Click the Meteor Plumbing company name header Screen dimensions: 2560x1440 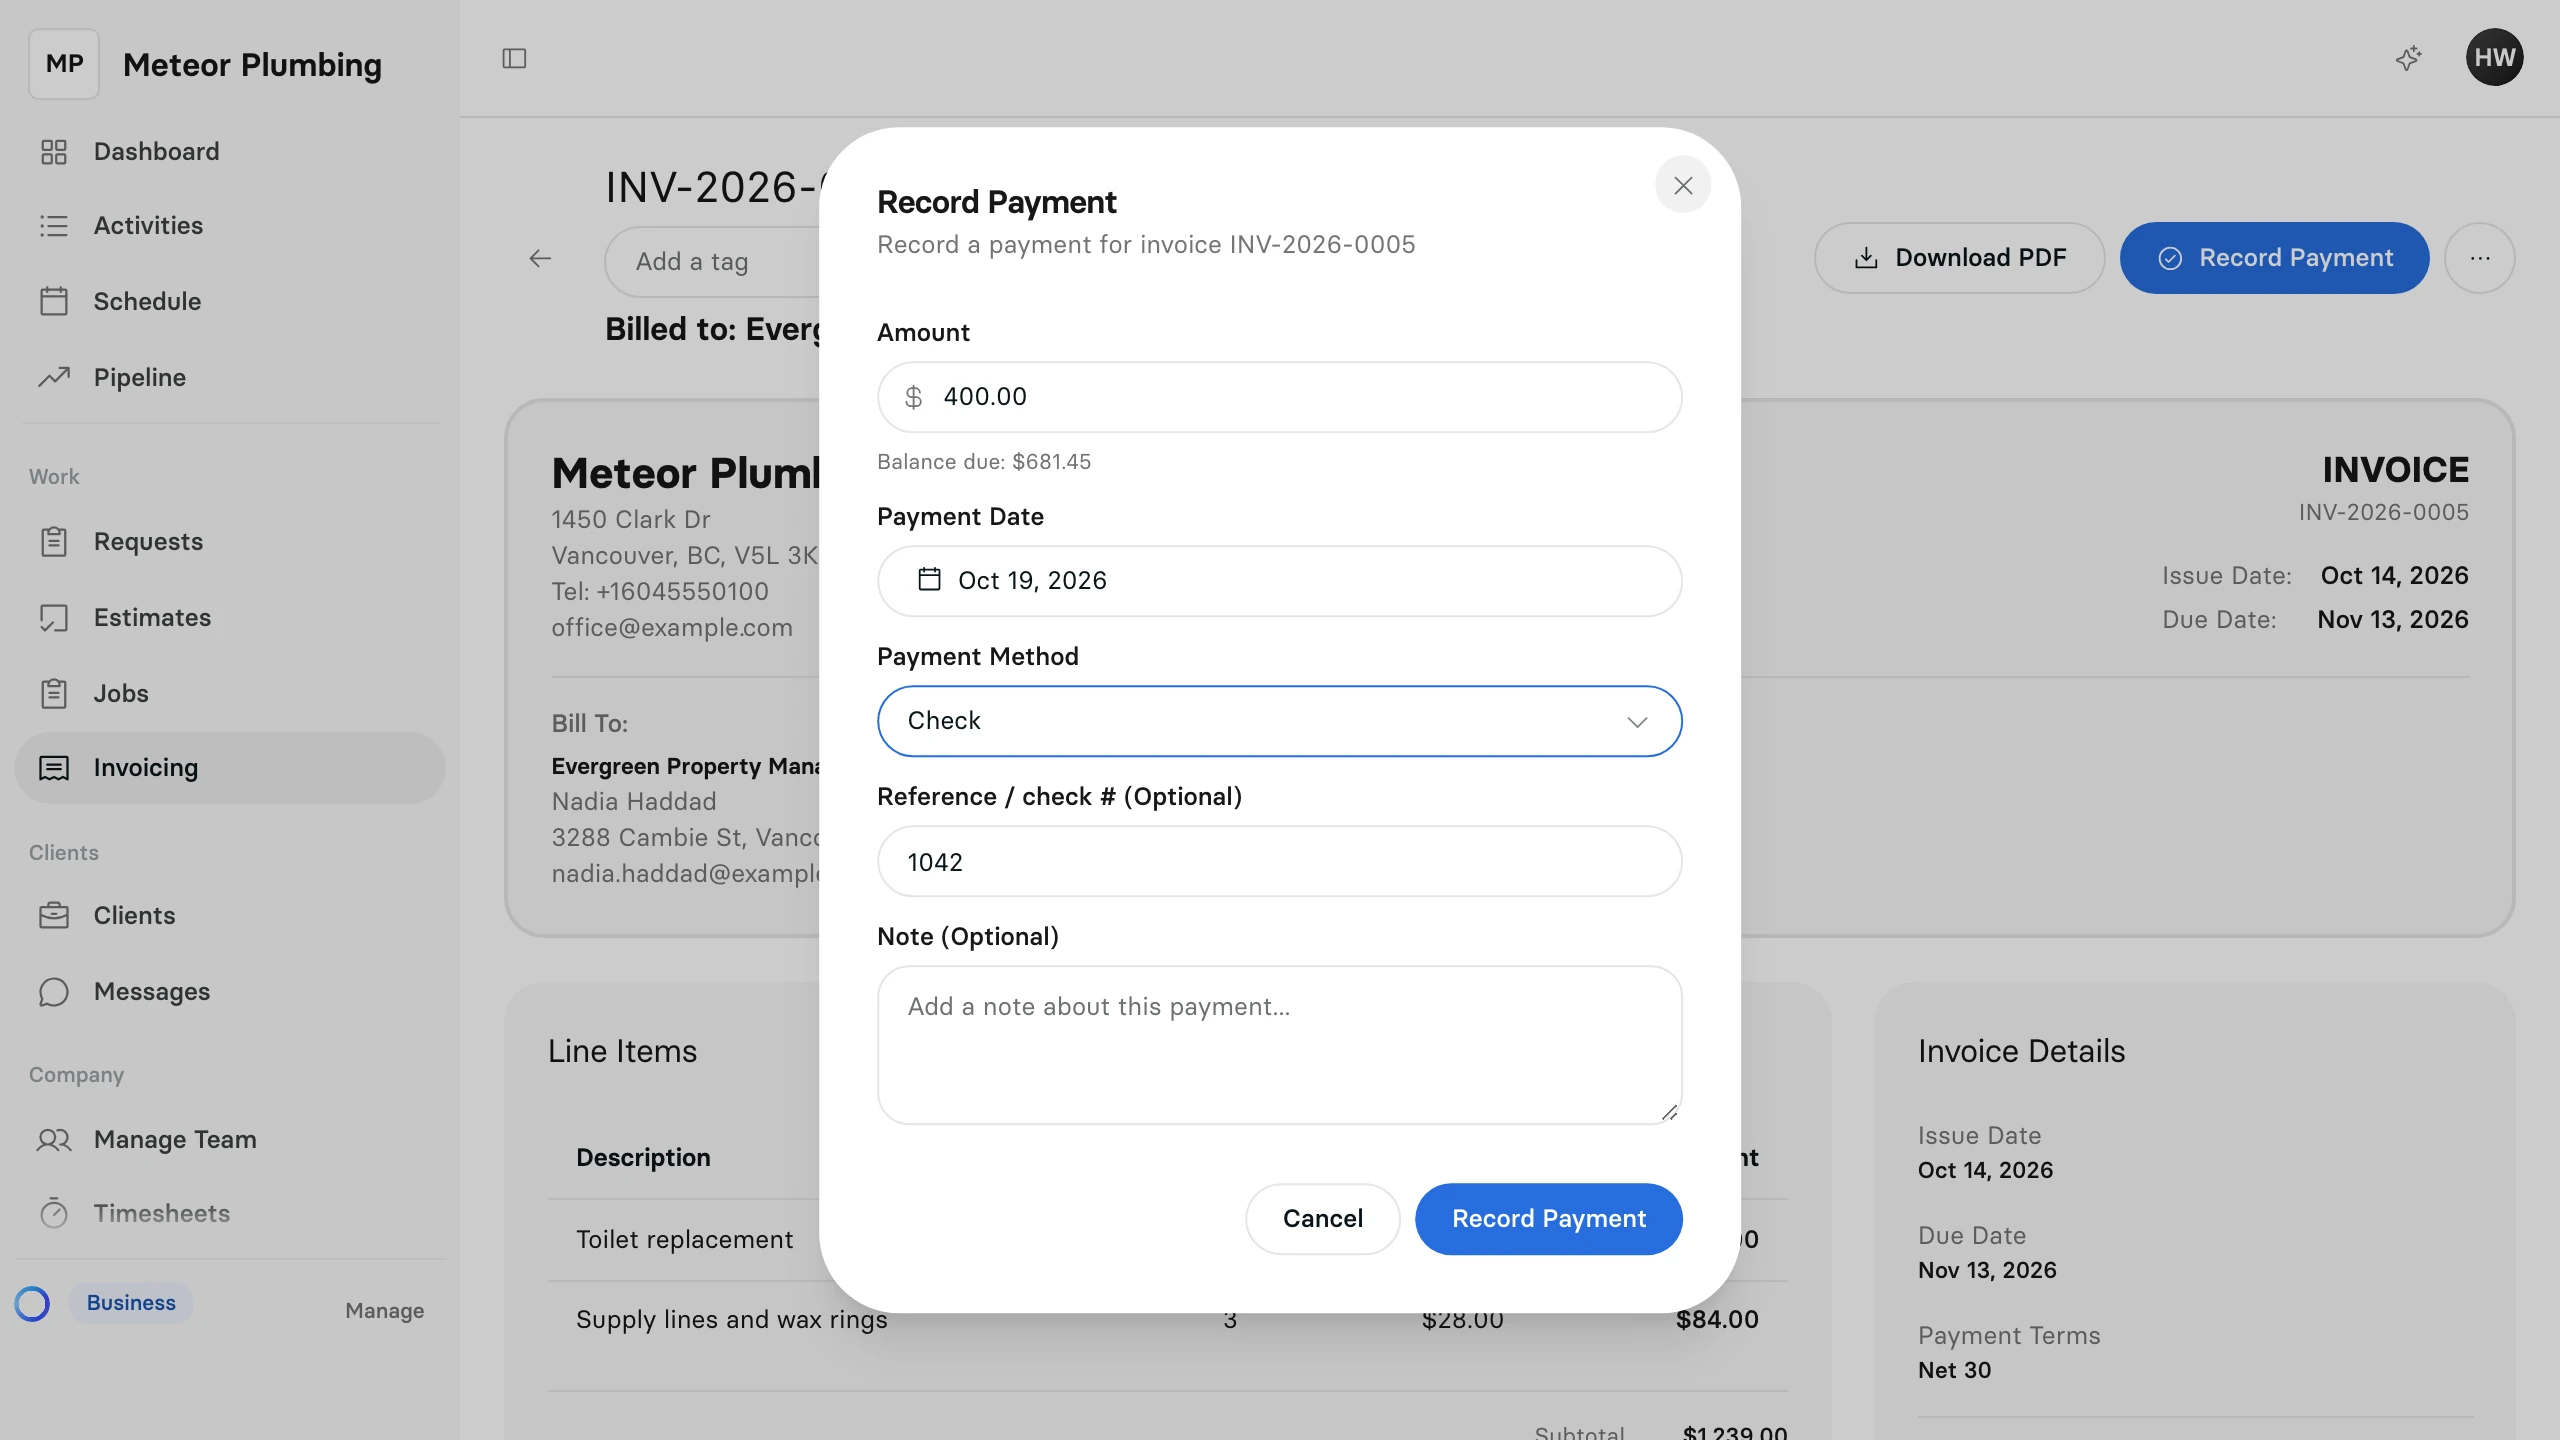[252, 65]
